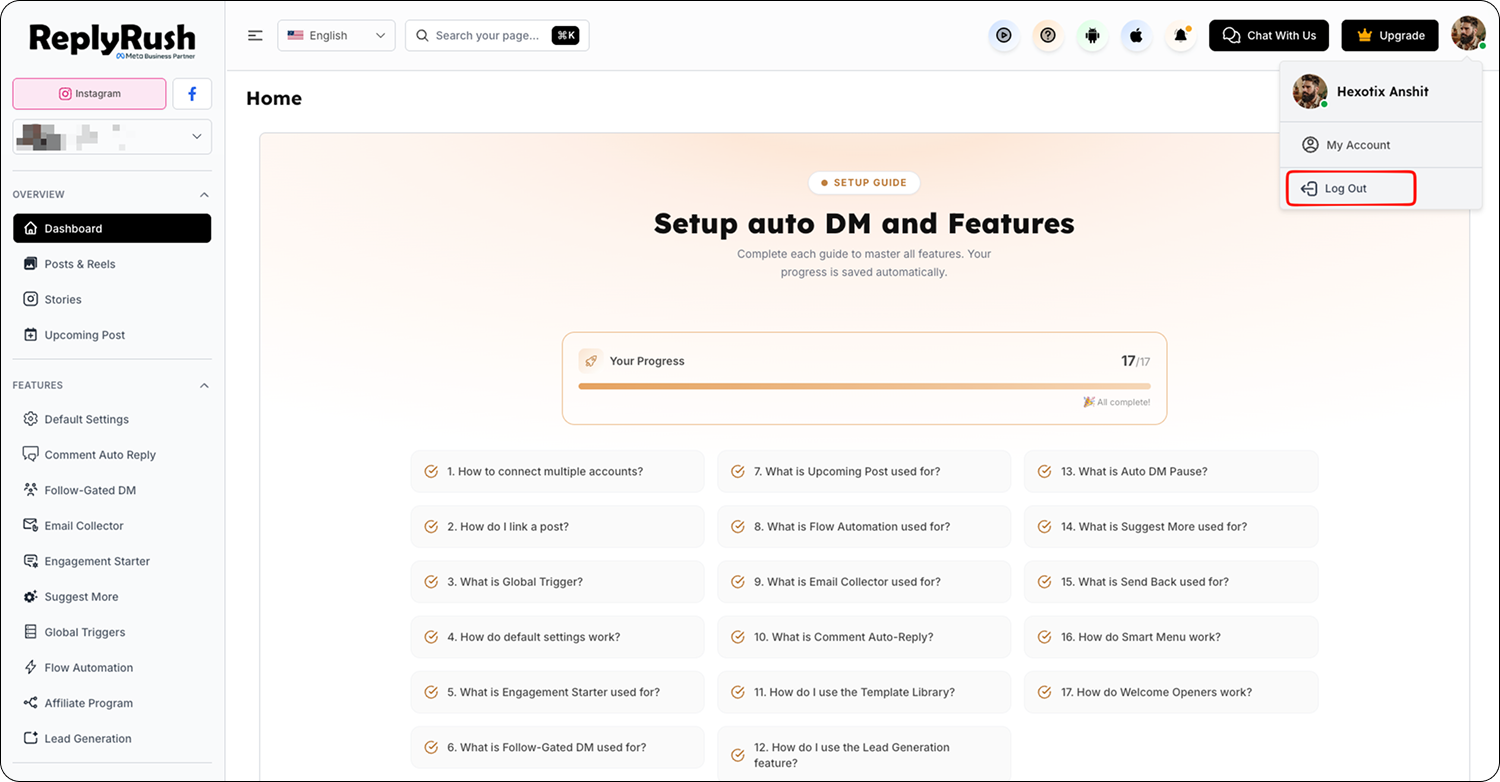Toggle the sidebar with the hamburger icon
This screenshot has height=782, width=1500.
pyautogui.click(x=255, y=36)
